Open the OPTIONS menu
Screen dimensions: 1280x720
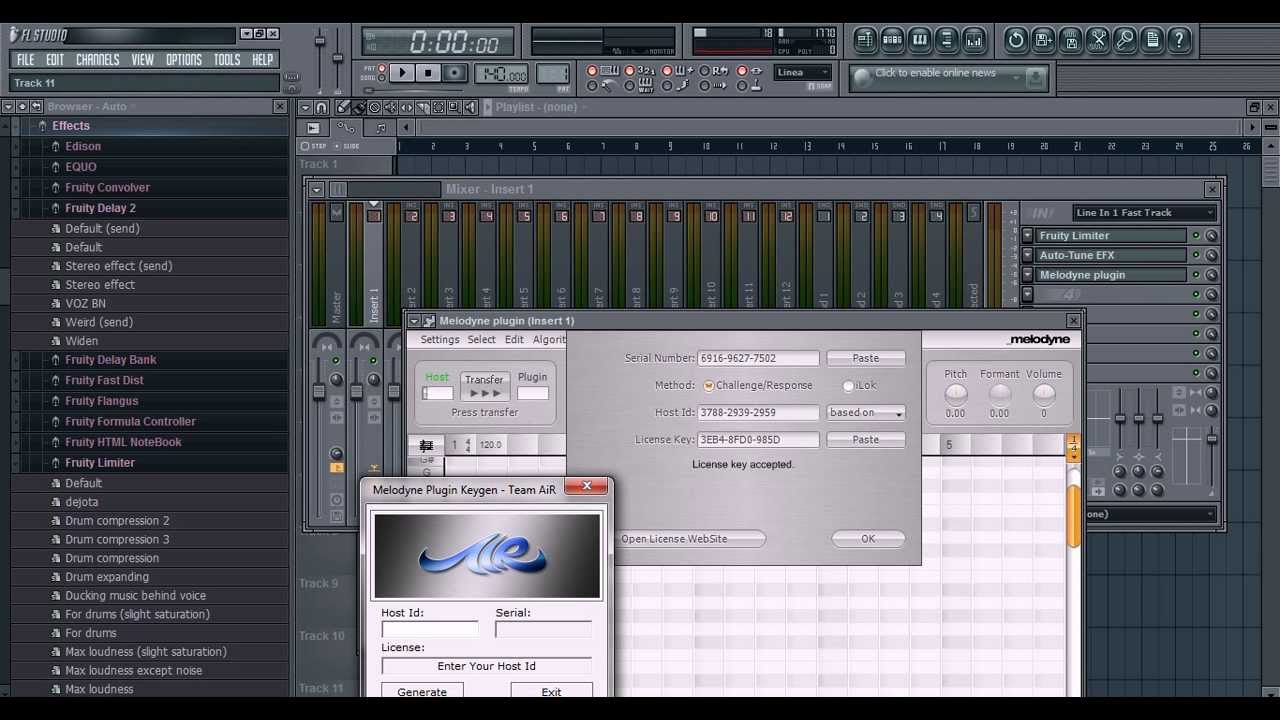click(x=183, y=60)
